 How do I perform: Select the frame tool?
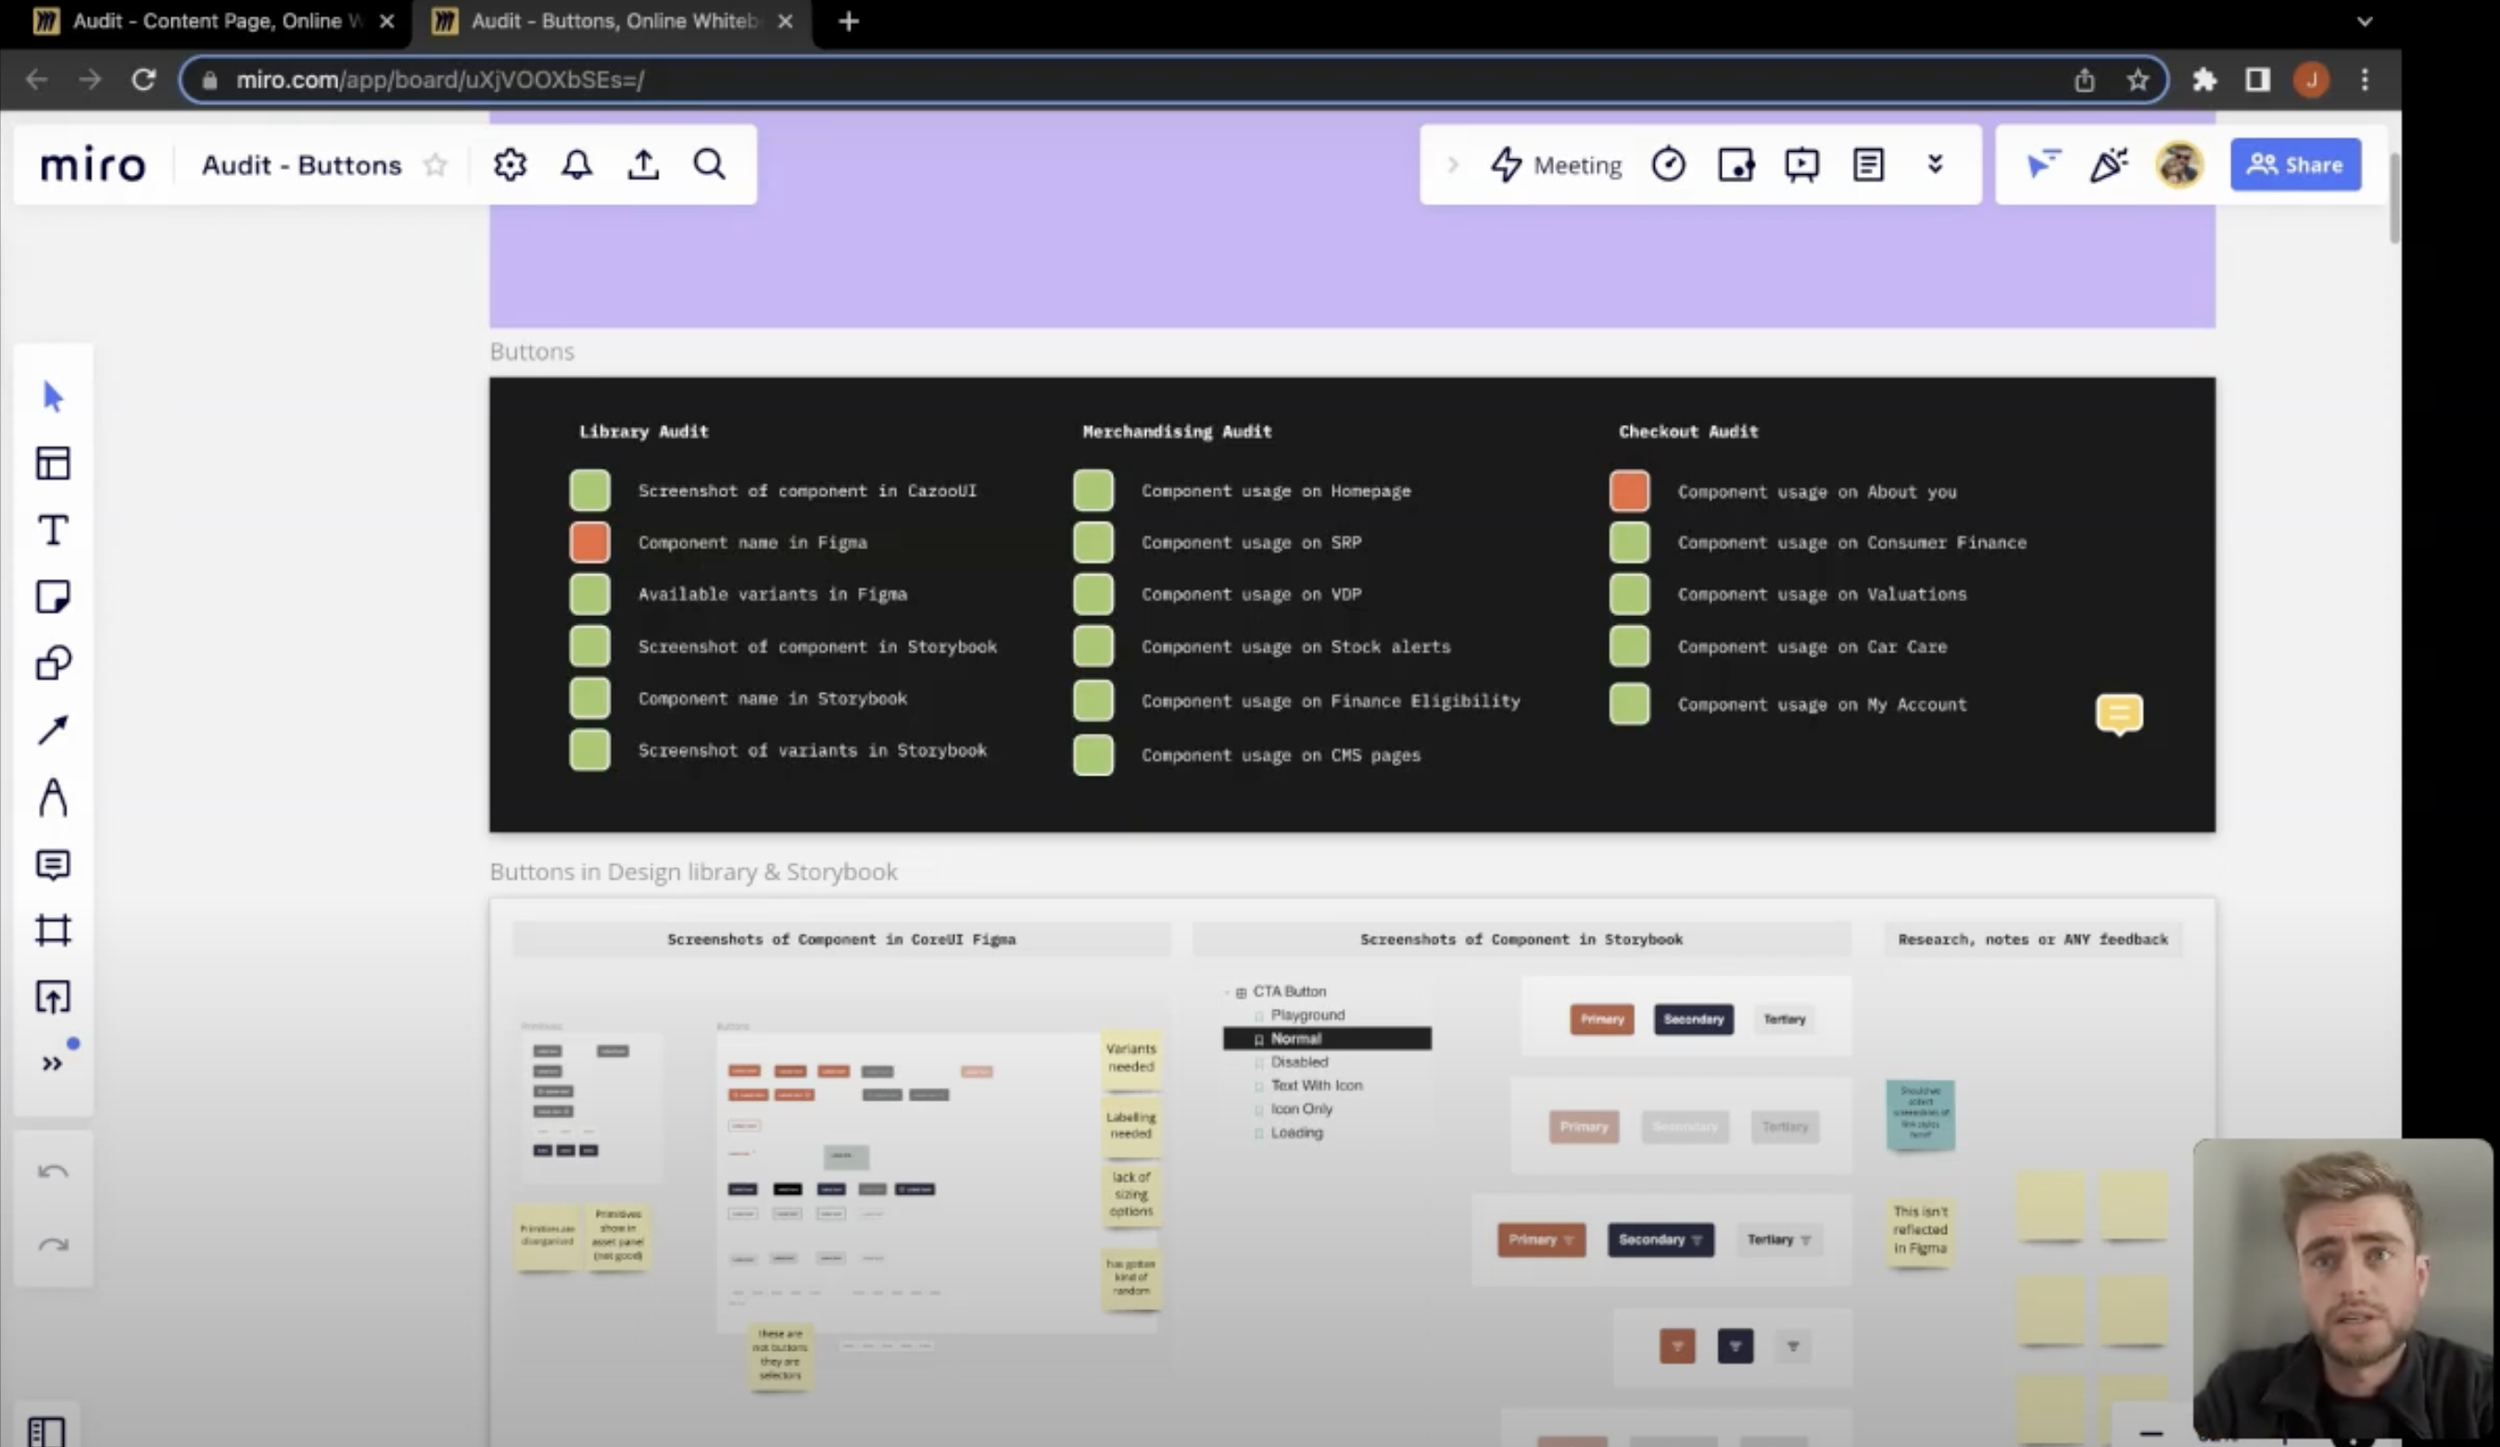pos(53,930)
